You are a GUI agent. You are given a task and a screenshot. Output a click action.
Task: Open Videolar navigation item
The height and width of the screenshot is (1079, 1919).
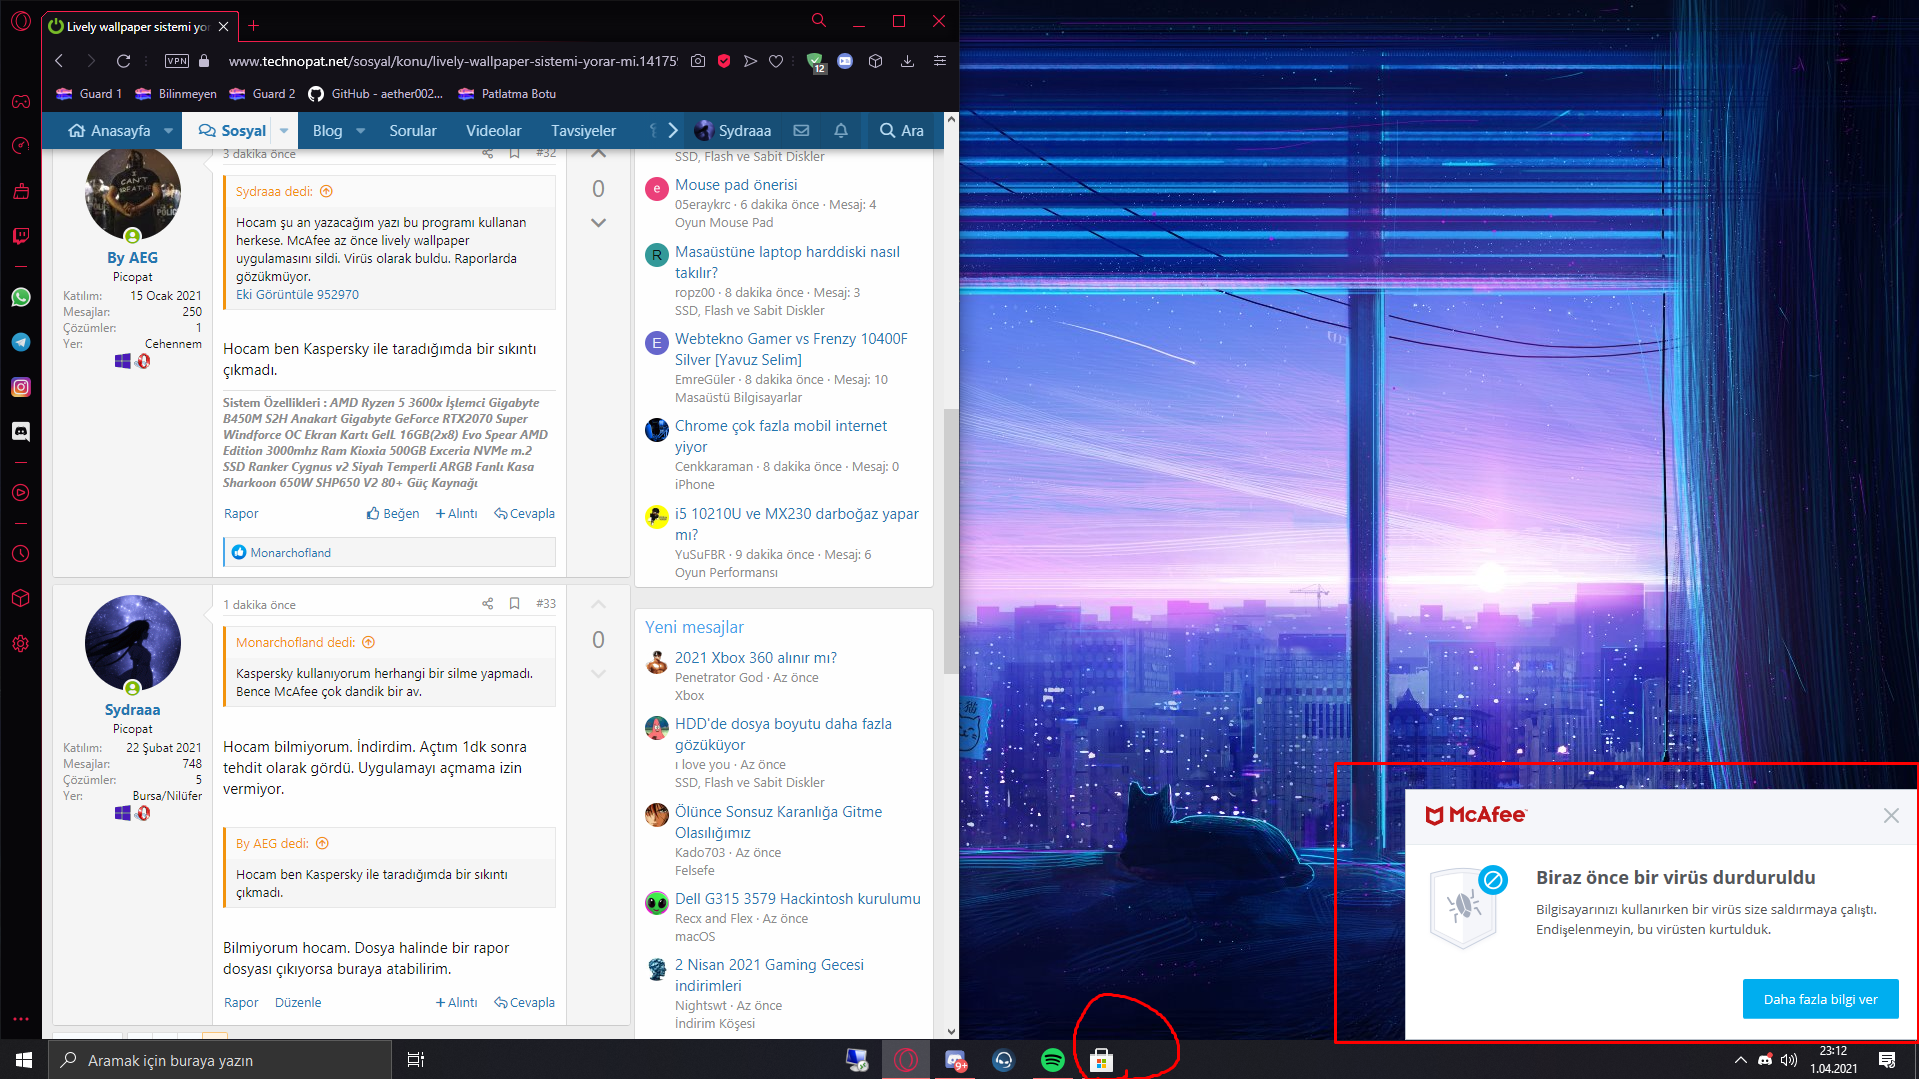coord(494,131)
